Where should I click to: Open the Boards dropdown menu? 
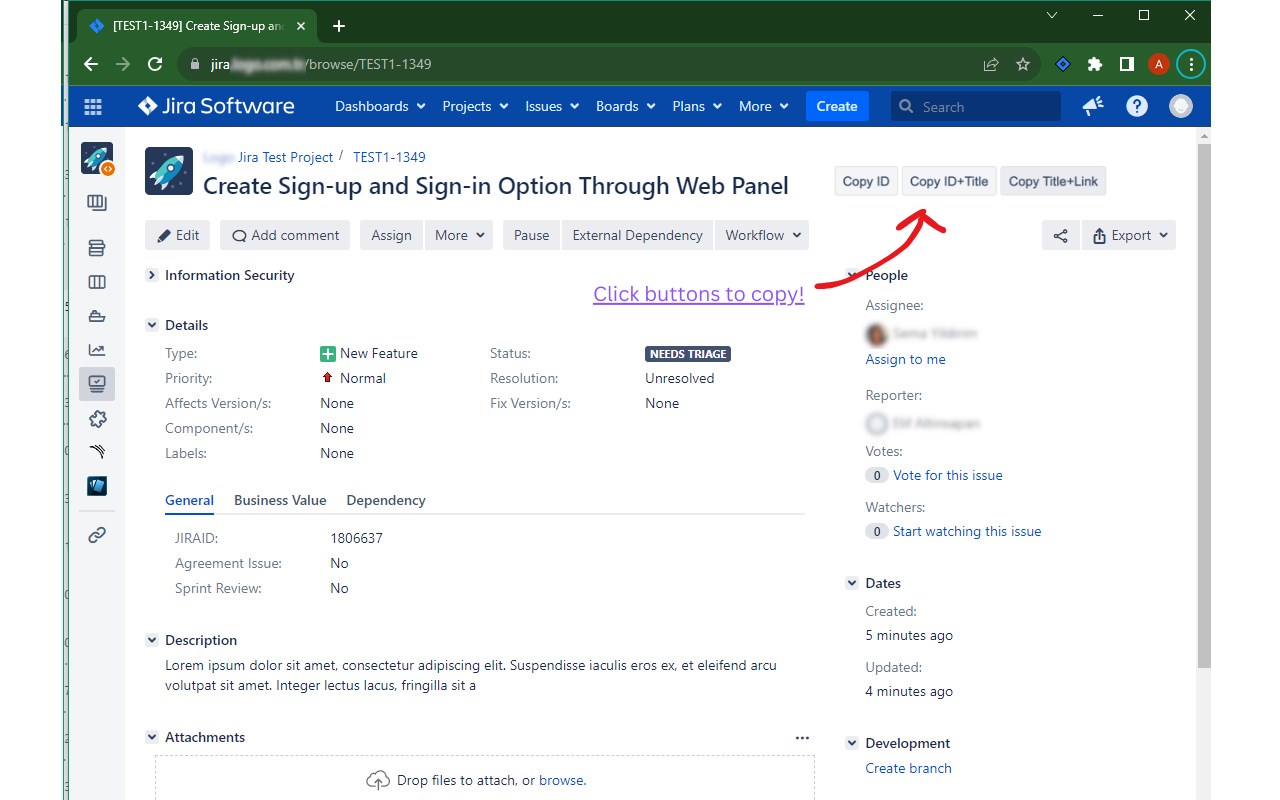(x=626, y=106)
